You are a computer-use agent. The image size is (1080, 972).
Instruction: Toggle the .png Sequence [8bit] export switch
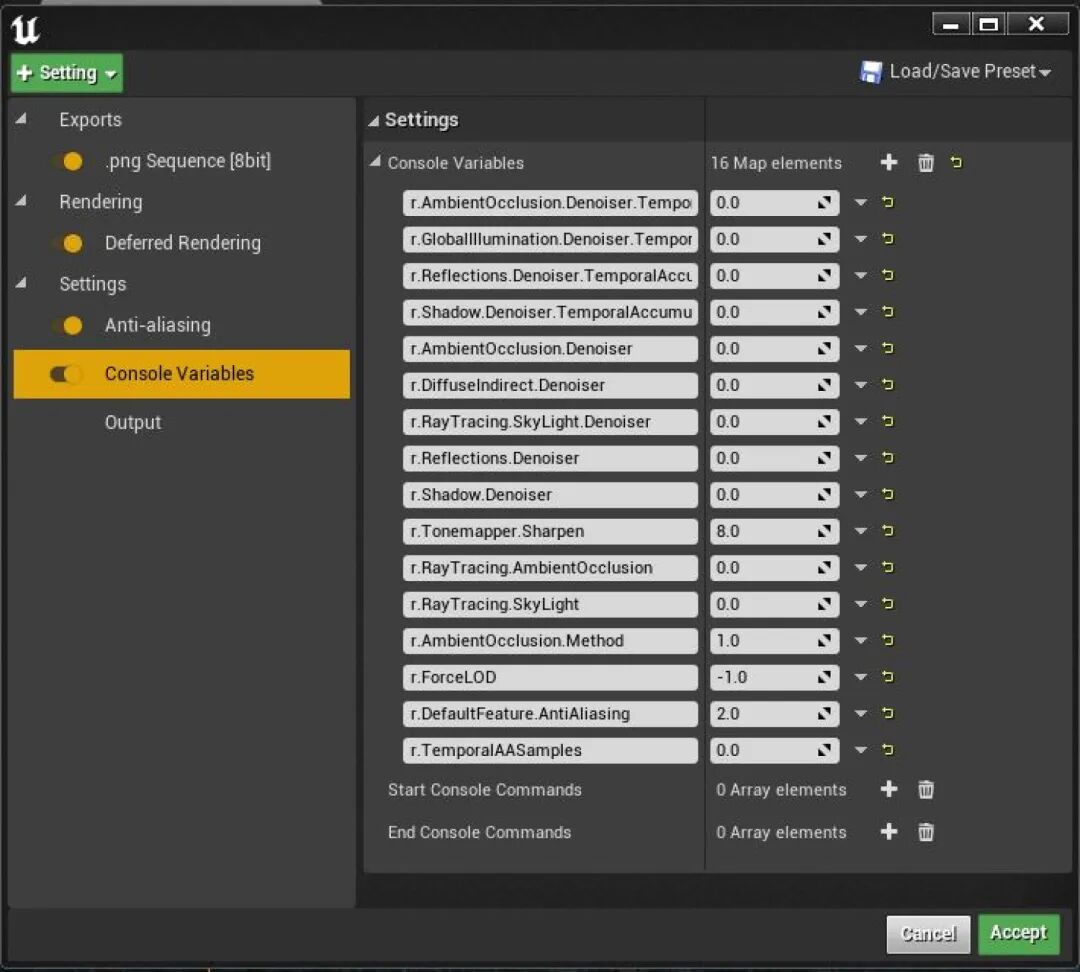(68, 161)
